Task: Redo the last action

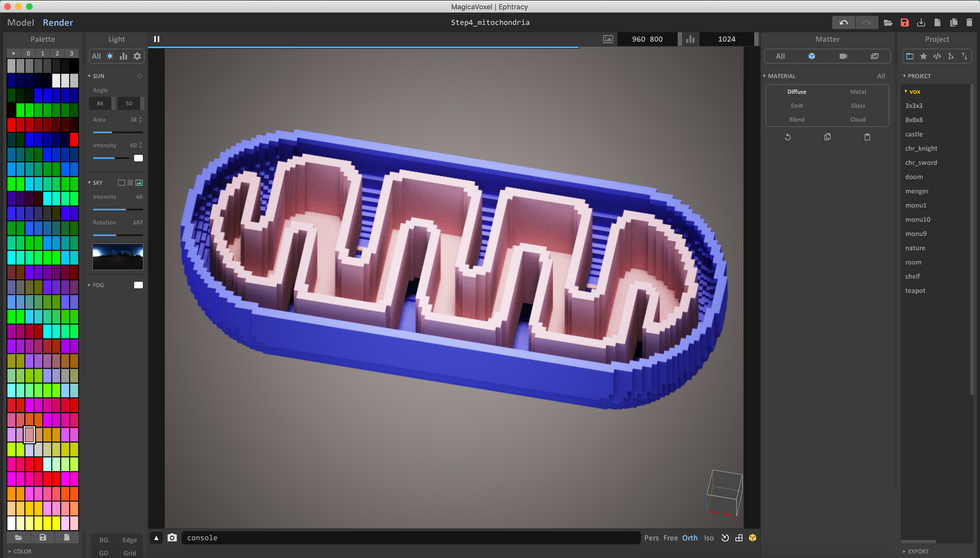Action: coord(866,22)
